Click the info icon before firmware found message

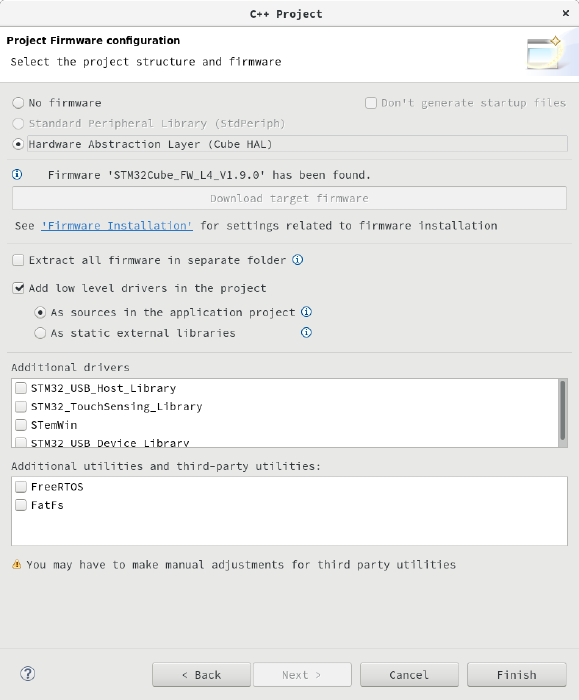point(17,174)
